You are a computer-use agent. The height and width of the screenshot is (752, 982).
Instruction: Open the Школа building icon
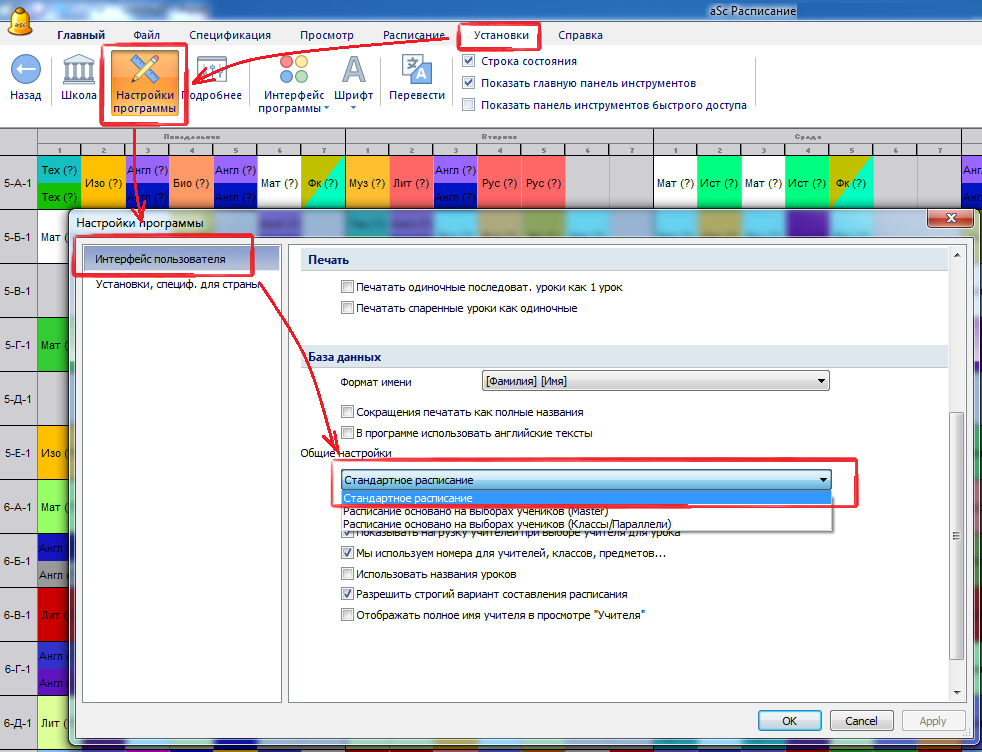click(79, 71)
